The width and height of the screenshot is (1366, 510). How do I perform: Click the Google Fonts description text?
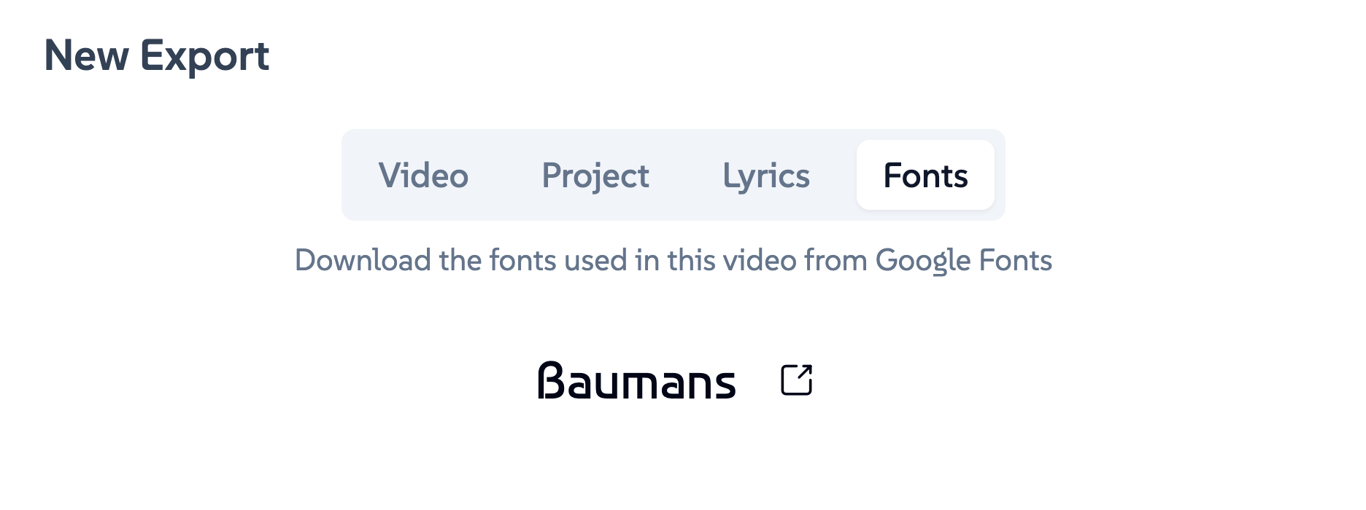tap(673, 261)
